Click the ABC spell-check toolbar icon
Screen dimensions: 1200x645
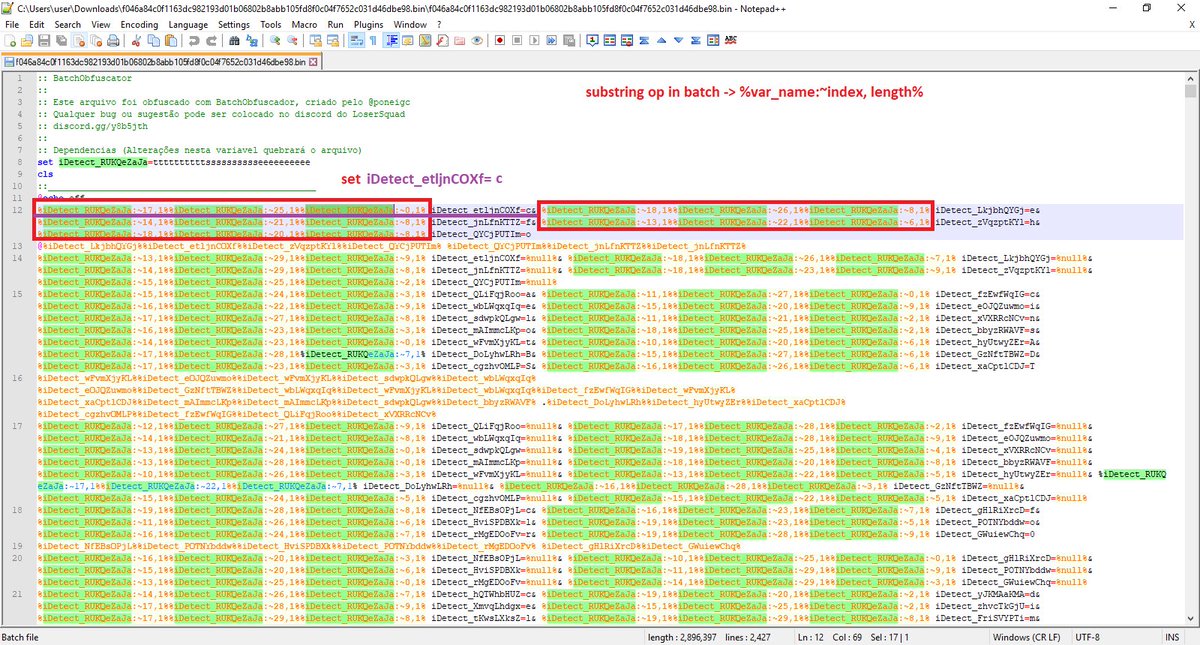730,41
